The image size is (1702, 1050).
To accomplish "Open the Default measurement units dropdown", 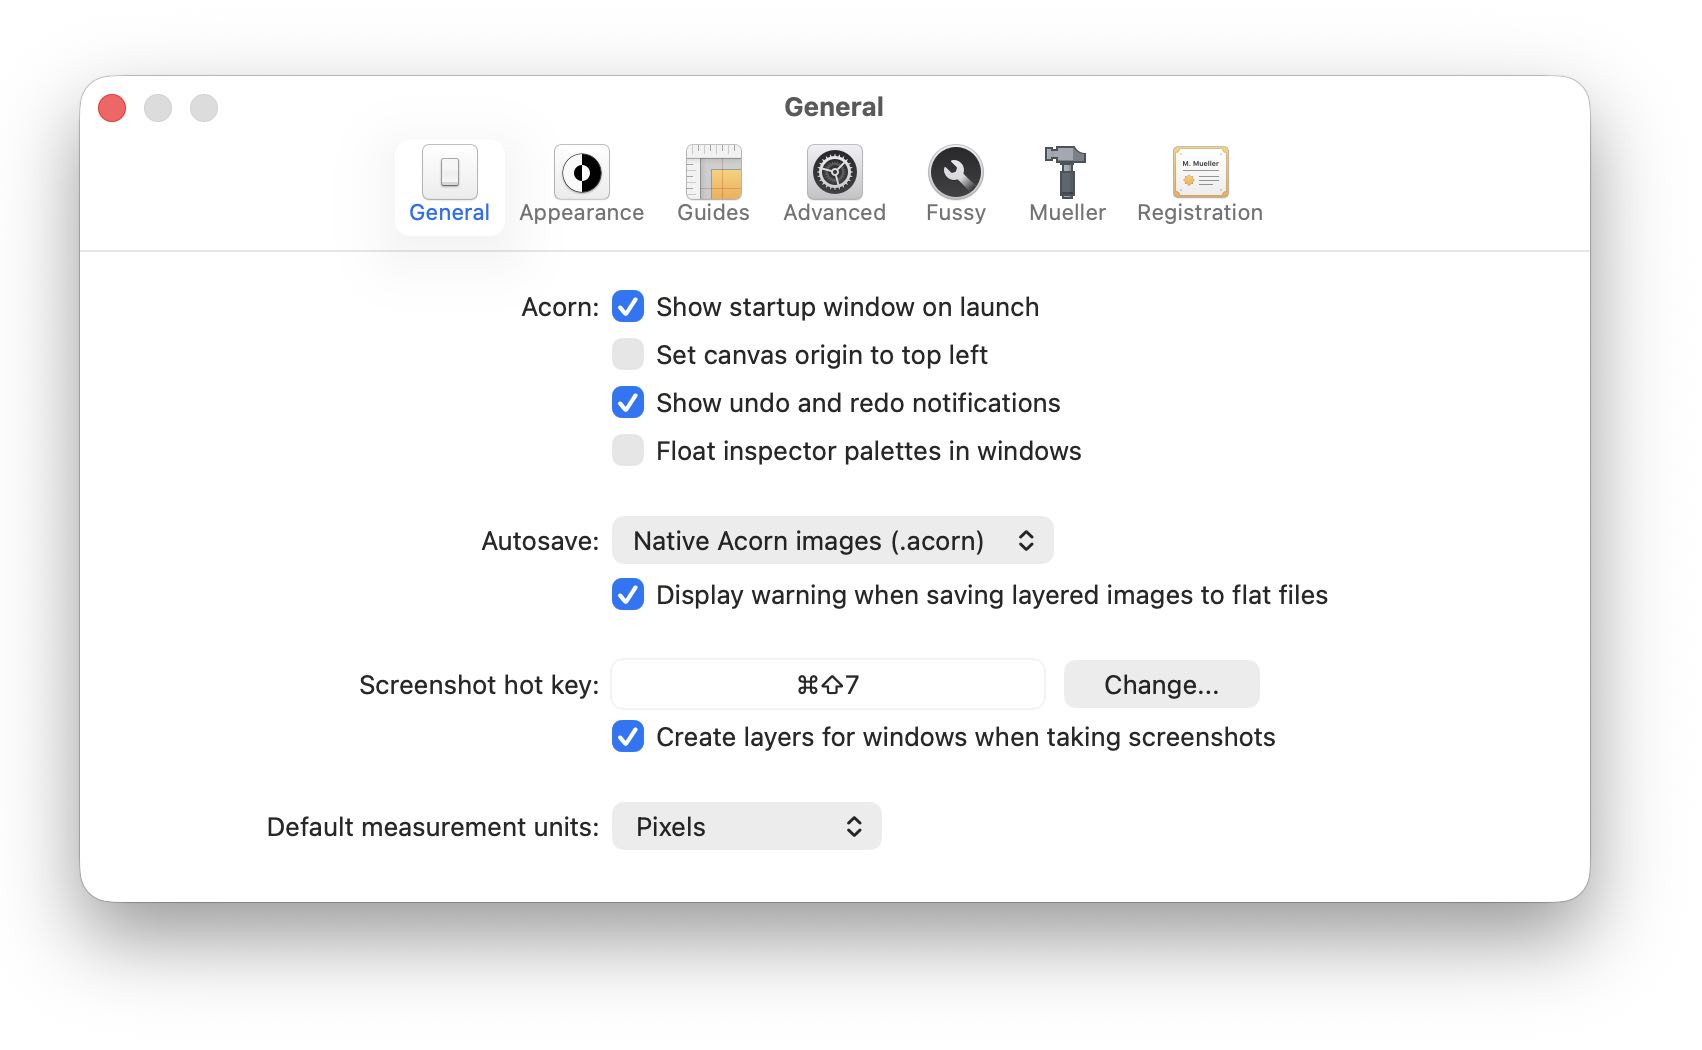I will 746,826.
